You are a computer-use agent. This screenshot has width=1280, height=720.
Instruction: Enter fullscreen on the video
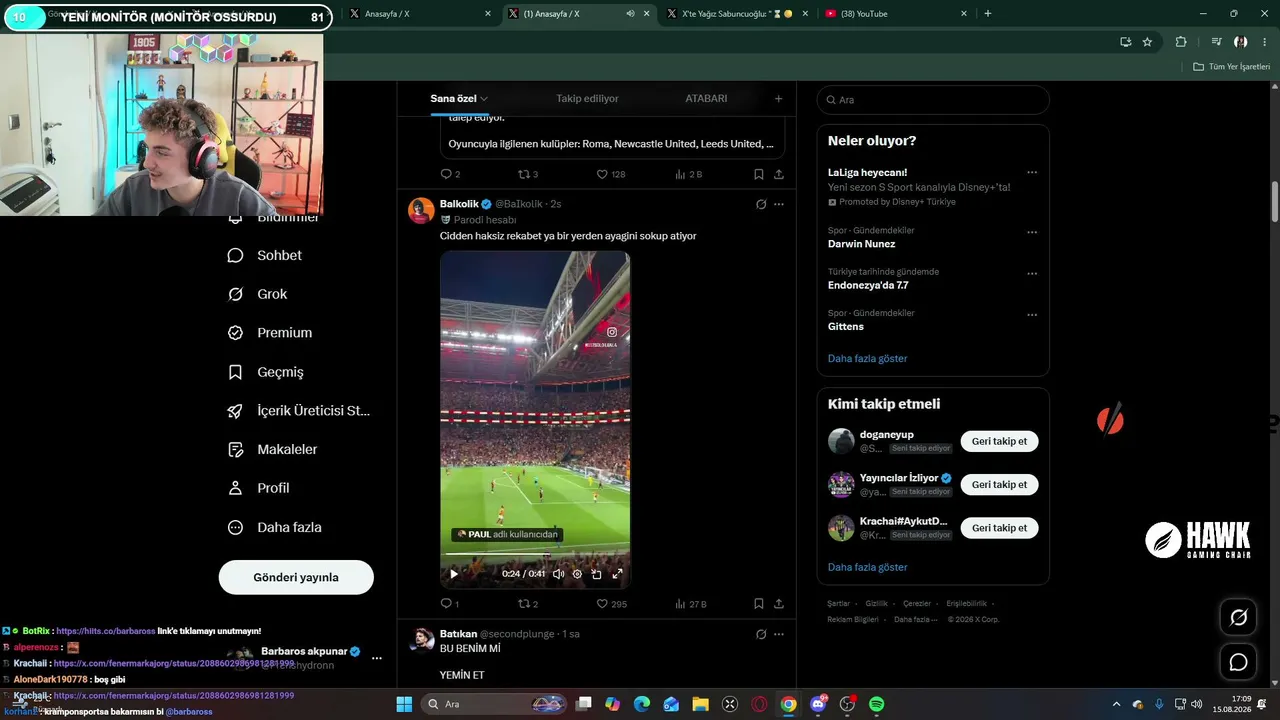pyautogui.click(x=617, y=574)
